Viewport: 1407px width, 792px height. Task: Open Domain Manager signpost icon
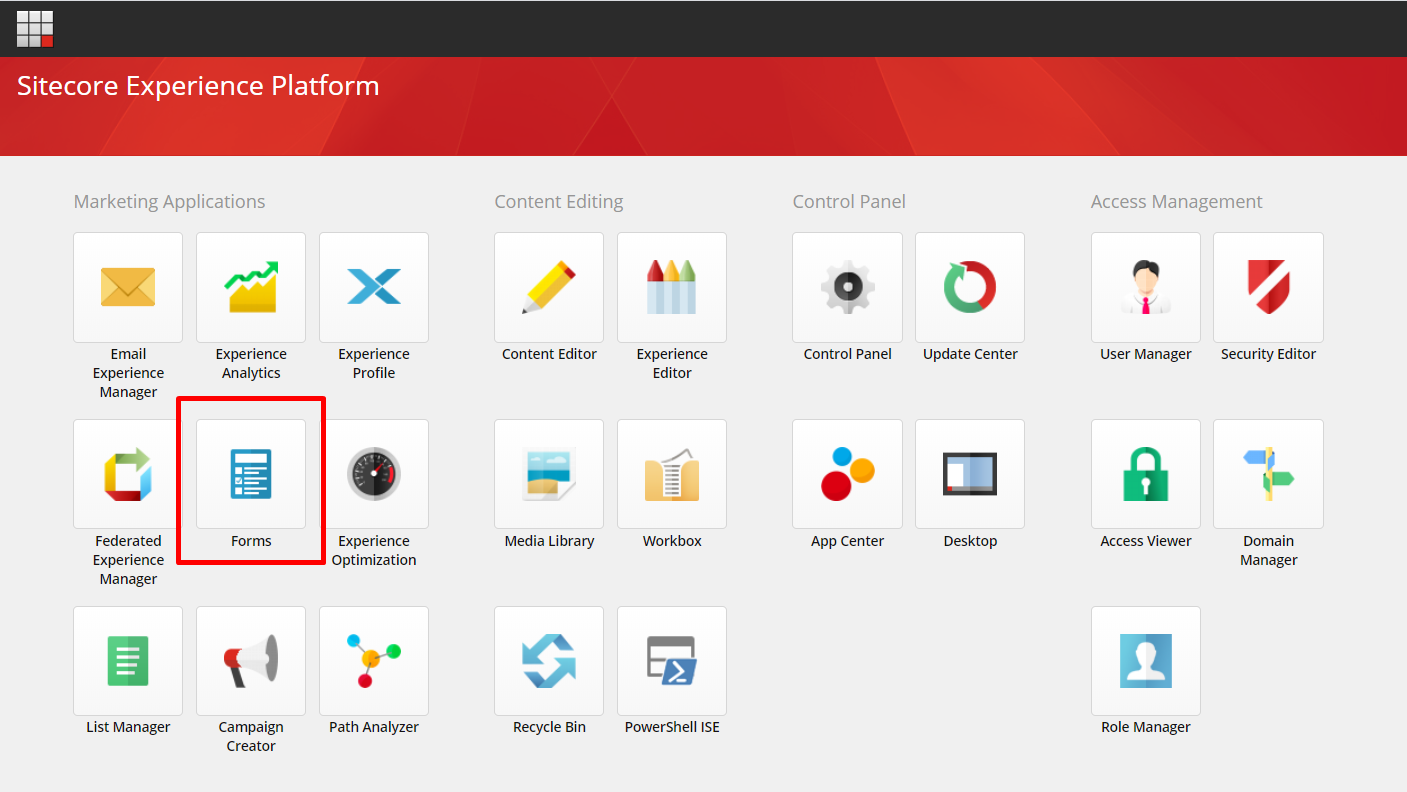(1268, 474)
